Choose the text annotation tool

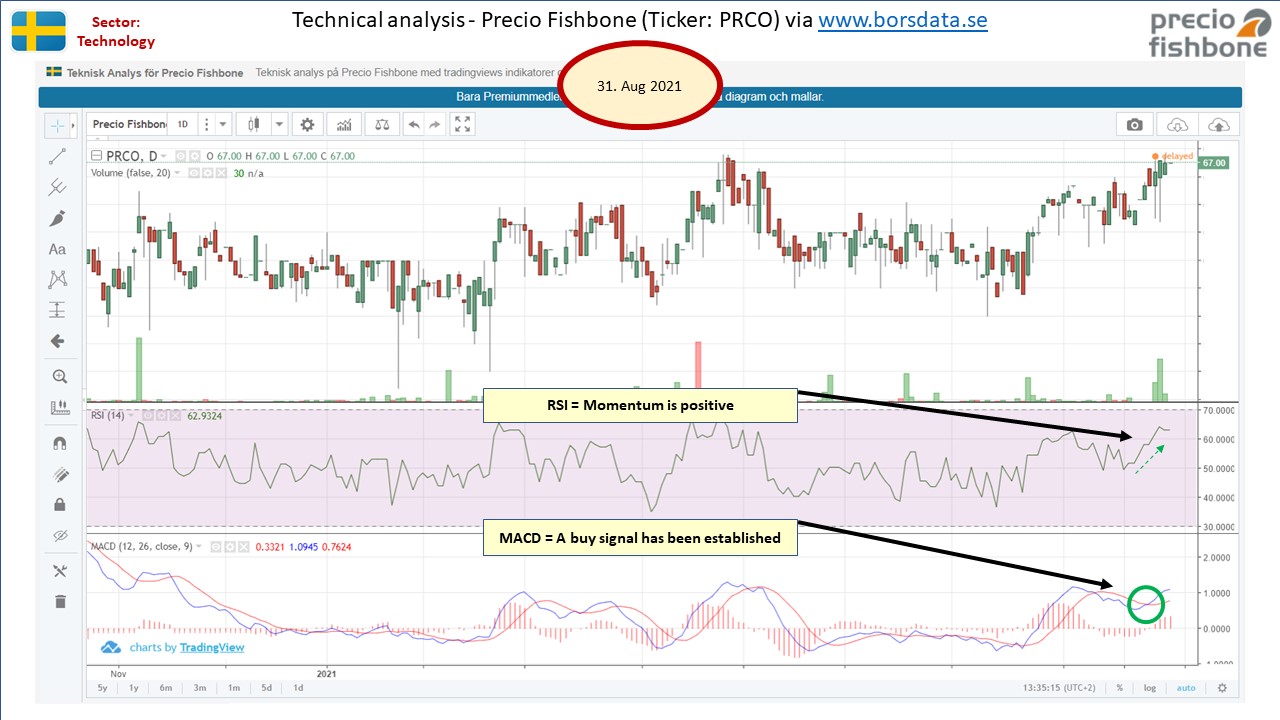tap(57, 249)
